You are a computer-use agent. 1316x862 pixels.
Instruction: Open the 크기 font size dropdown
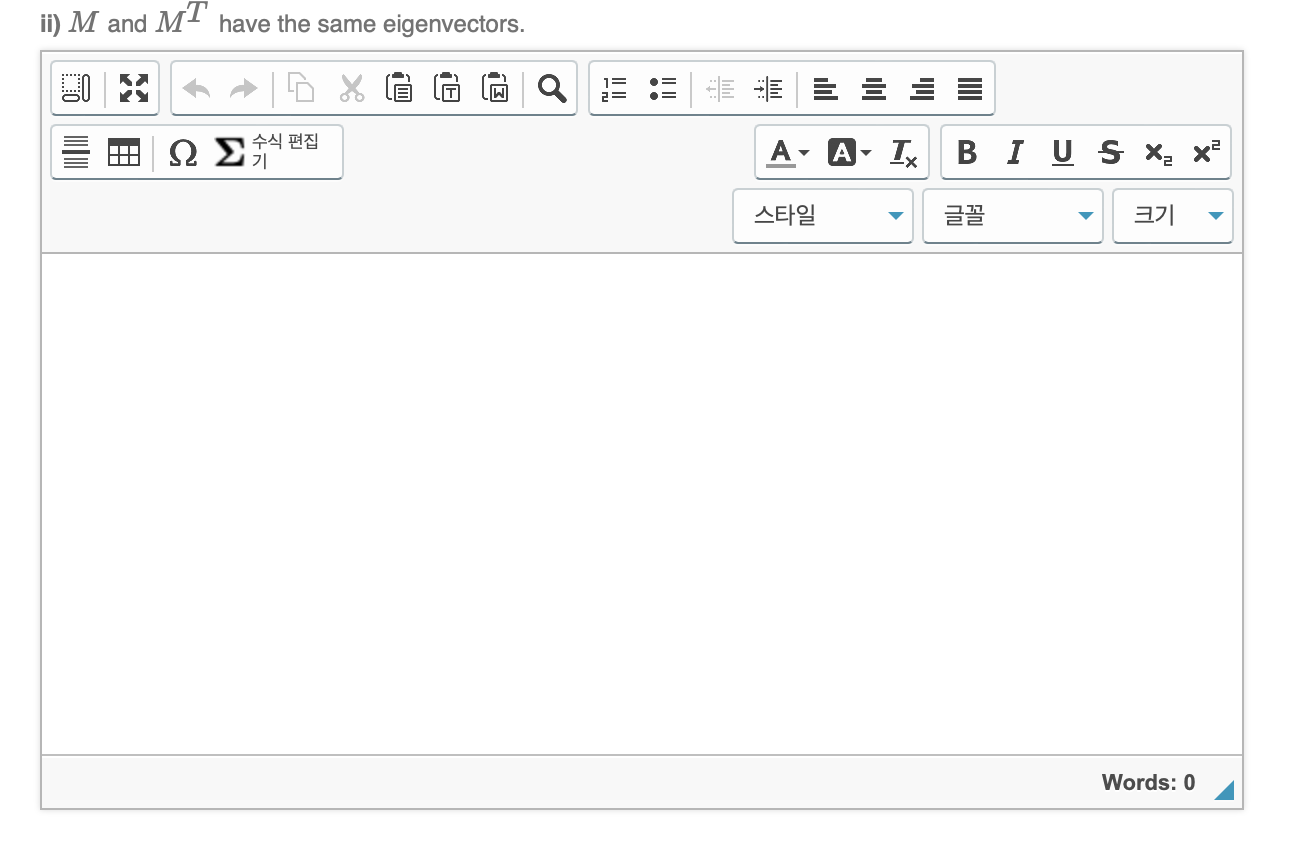tap(1173, 216)
